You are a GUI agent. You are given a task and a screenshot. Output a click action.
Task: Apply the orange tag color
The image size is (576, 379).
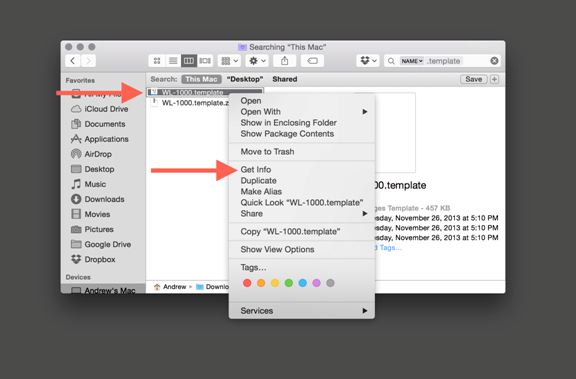coord(261,283)
